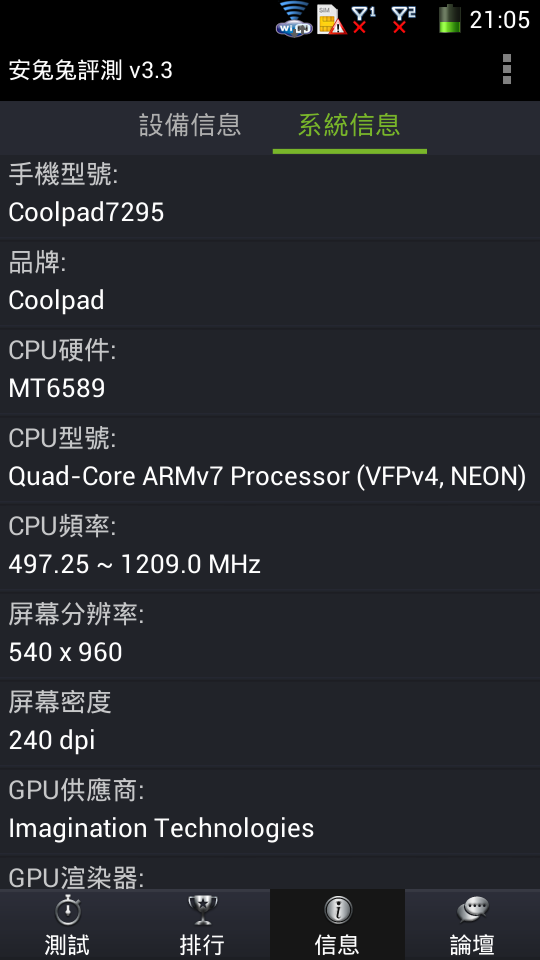Select the MT6589 CPU hardware row
This screenshot has height=960, width=540.
tap(270, 370)
